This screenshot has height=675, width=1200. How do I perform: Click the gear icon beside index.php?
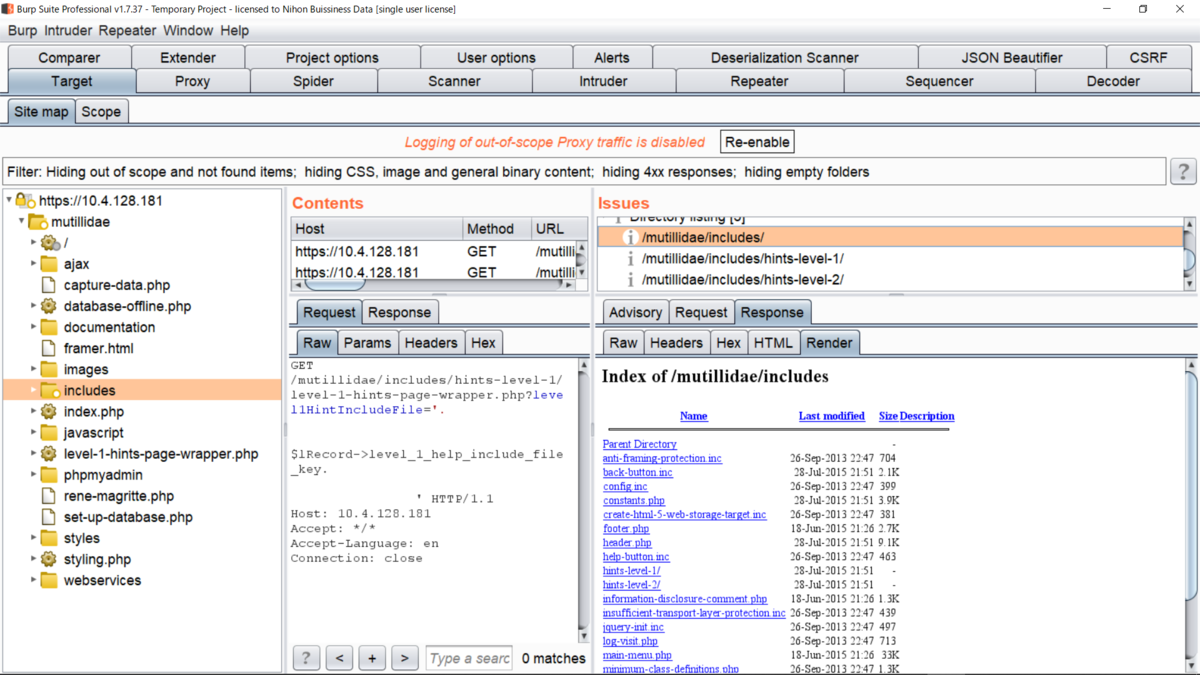coord(48,411)
